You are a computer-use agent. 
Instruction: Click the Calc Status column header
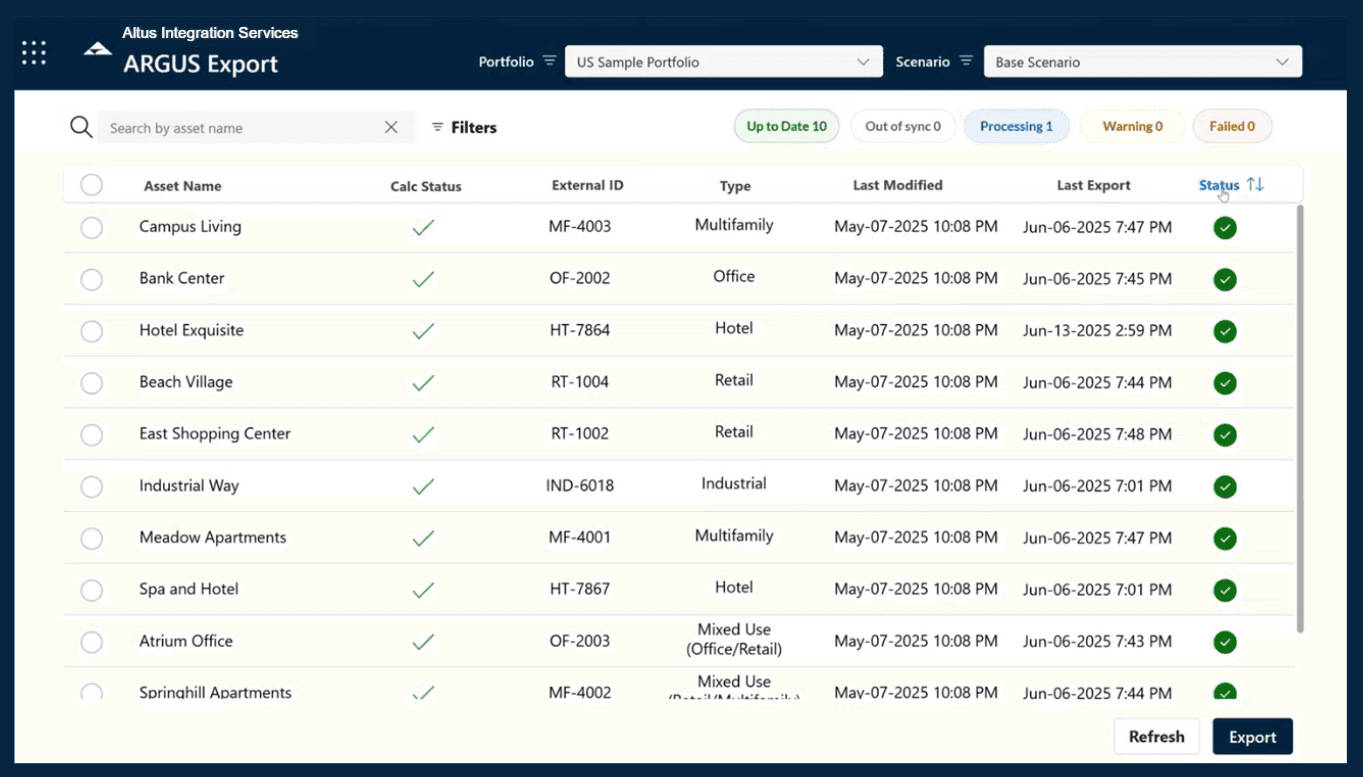pyautogui.click(x=426, y=186)
